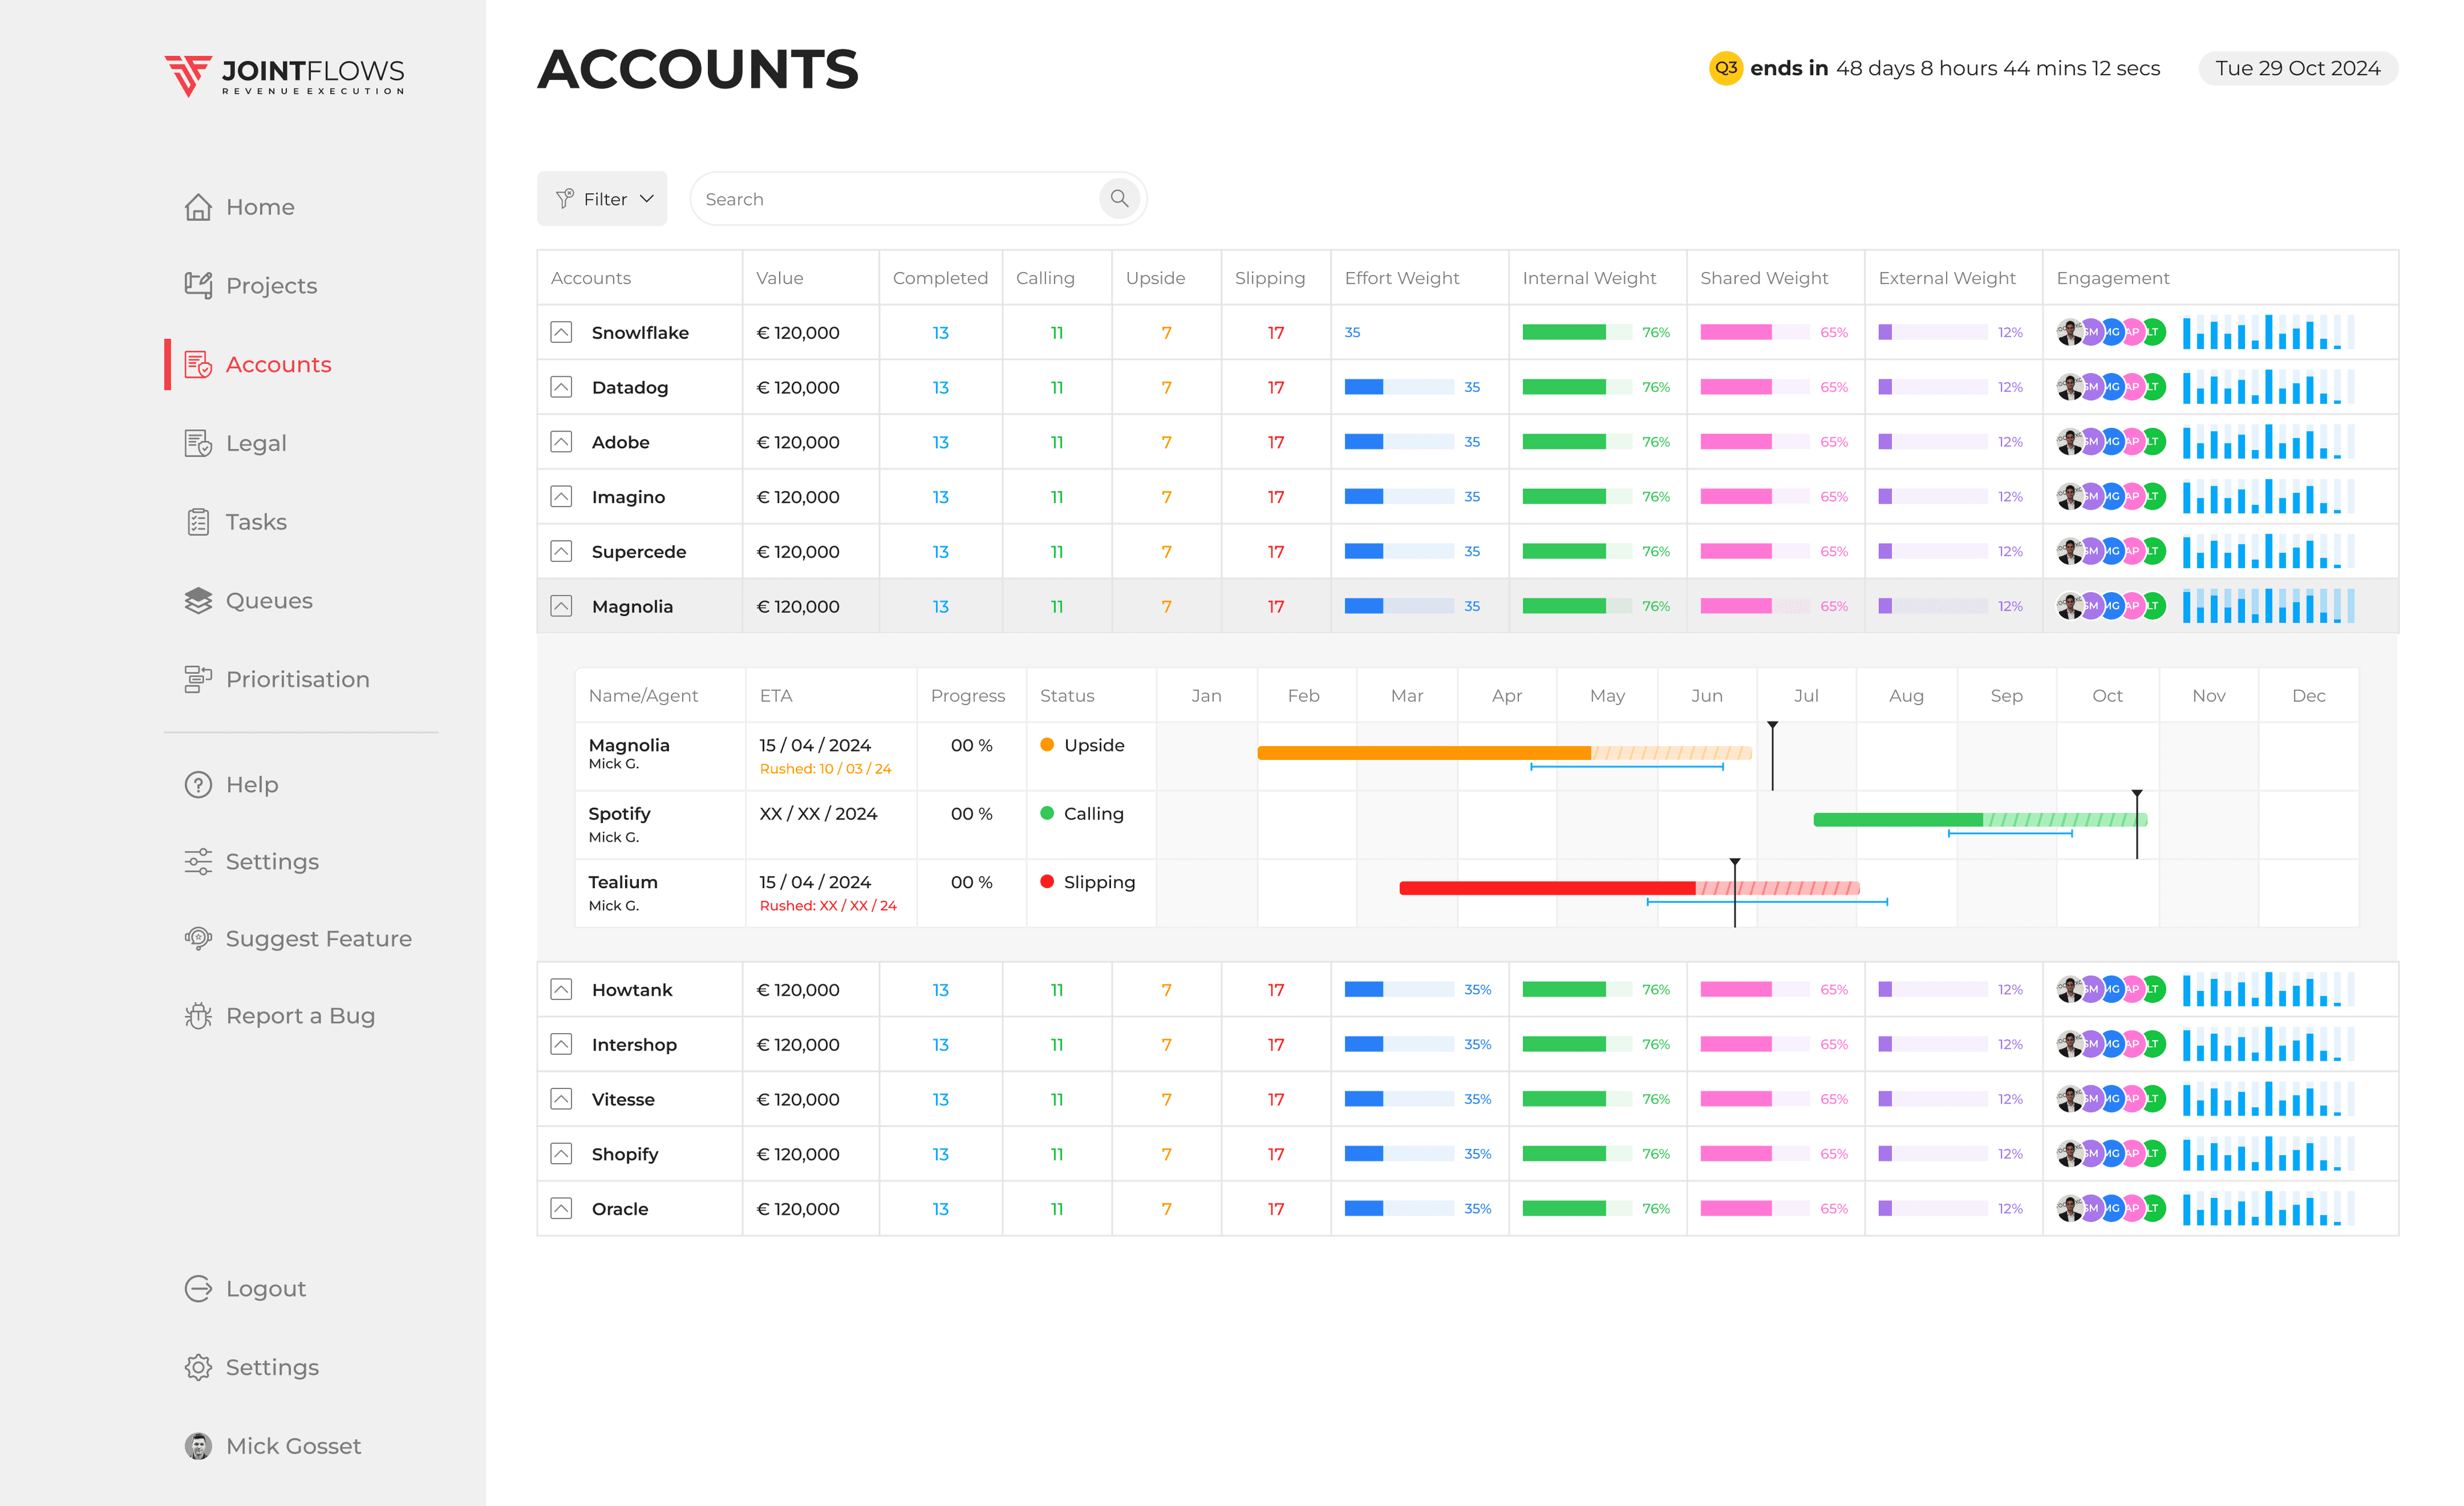Expand the Snowflake account row
This screenshot has width=2464, height=1506.
[x=561, y=333]
